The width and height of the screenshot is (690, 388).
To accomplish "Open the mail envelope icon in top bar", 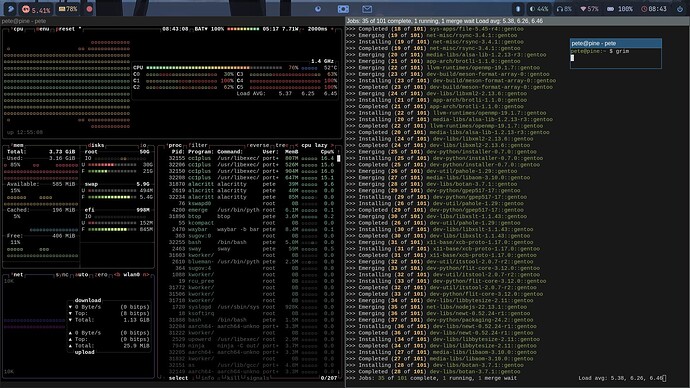I will click(x=367, y=9).
